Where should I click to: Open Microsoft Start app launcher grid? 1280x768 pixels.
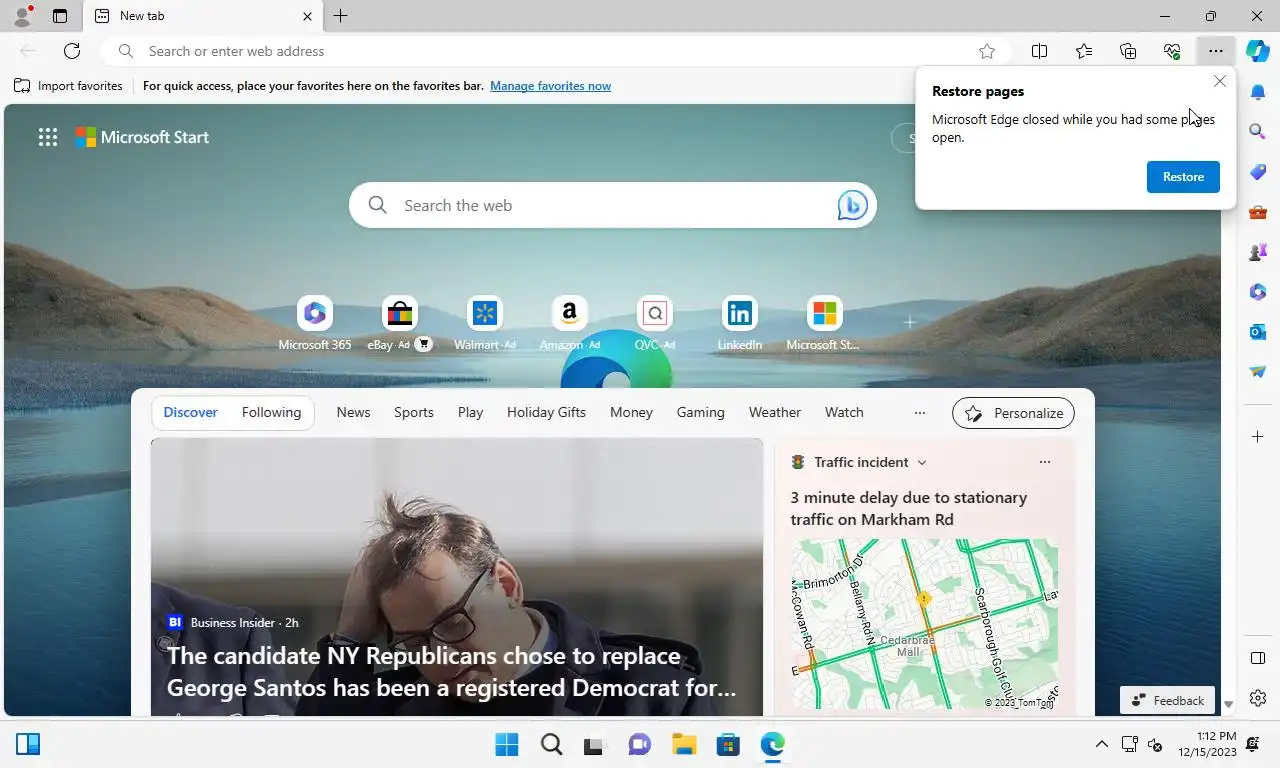[x=48, y=137]
